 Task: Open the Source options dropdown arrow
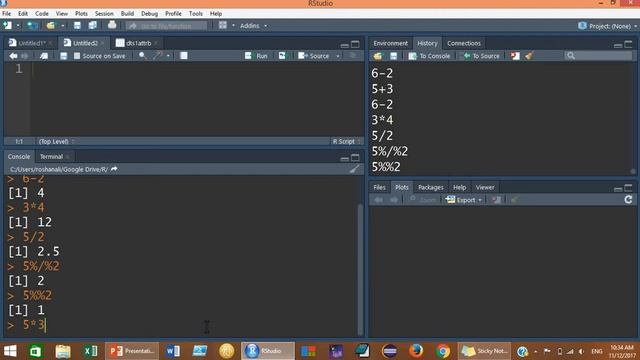(338, 56)
